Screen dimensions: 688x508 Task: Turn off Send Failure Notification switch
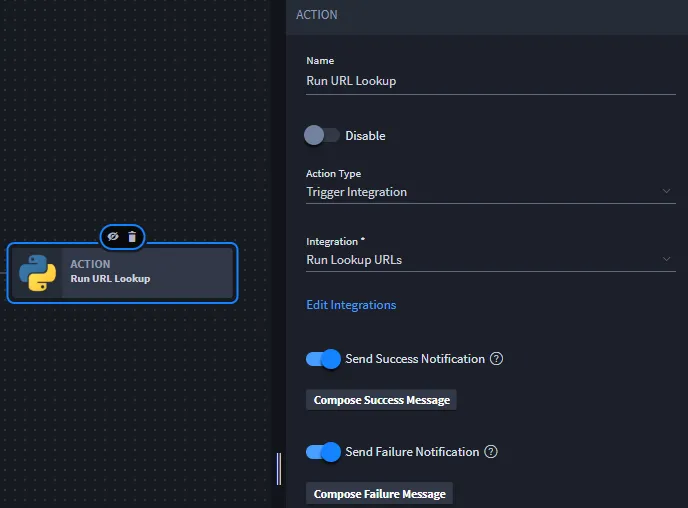tap(323, 452)
